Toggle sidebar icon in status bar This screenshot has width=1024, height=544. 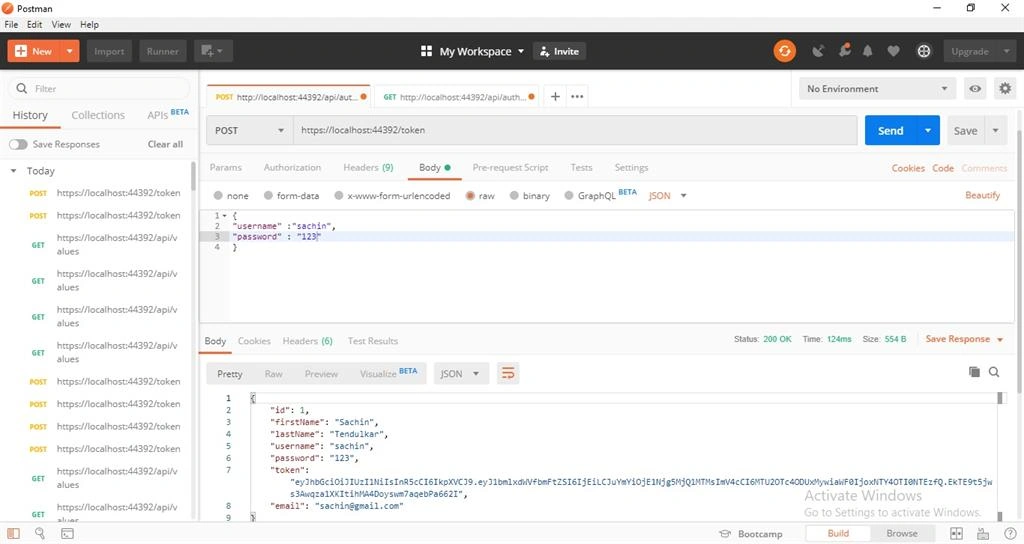[x=13, y=534]
